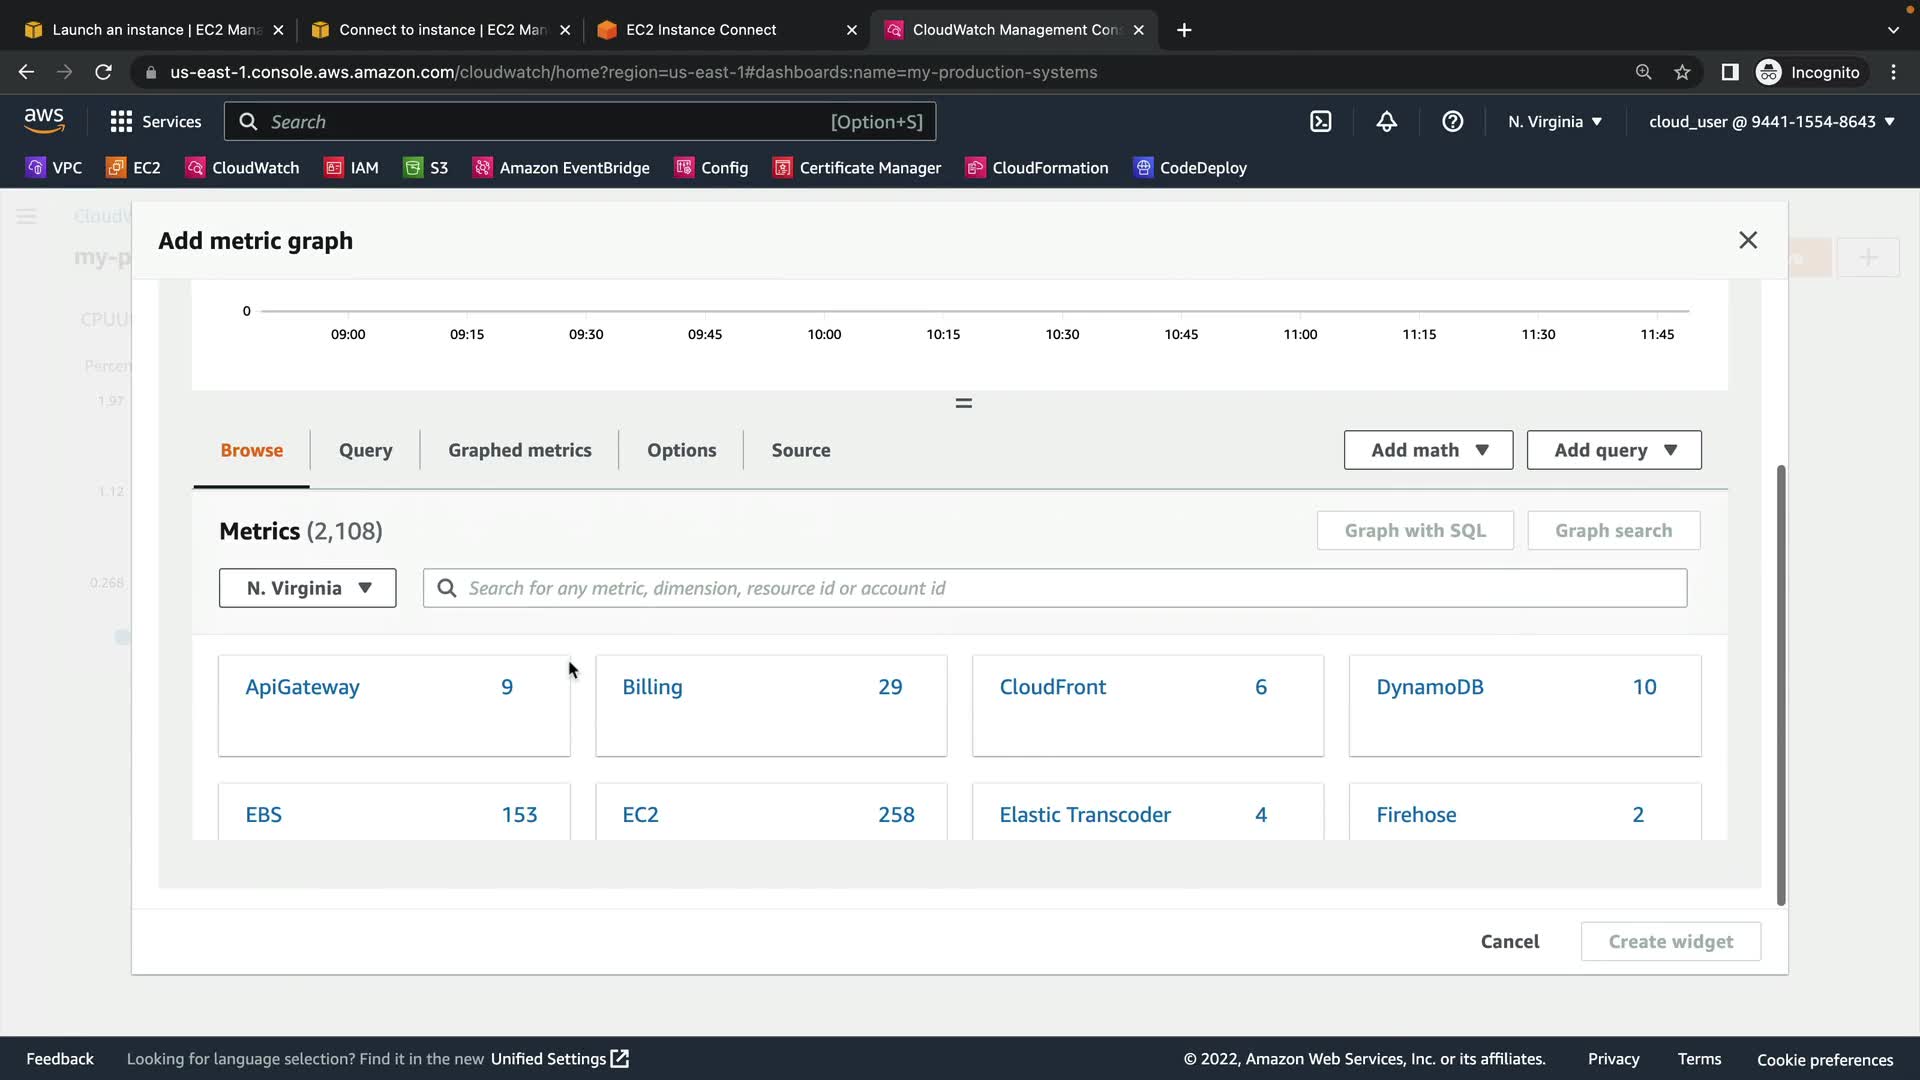The height and width of the screenshot is (1080, 1920).
Task: Close the Add metric graph dialog
Action: 1747,240
